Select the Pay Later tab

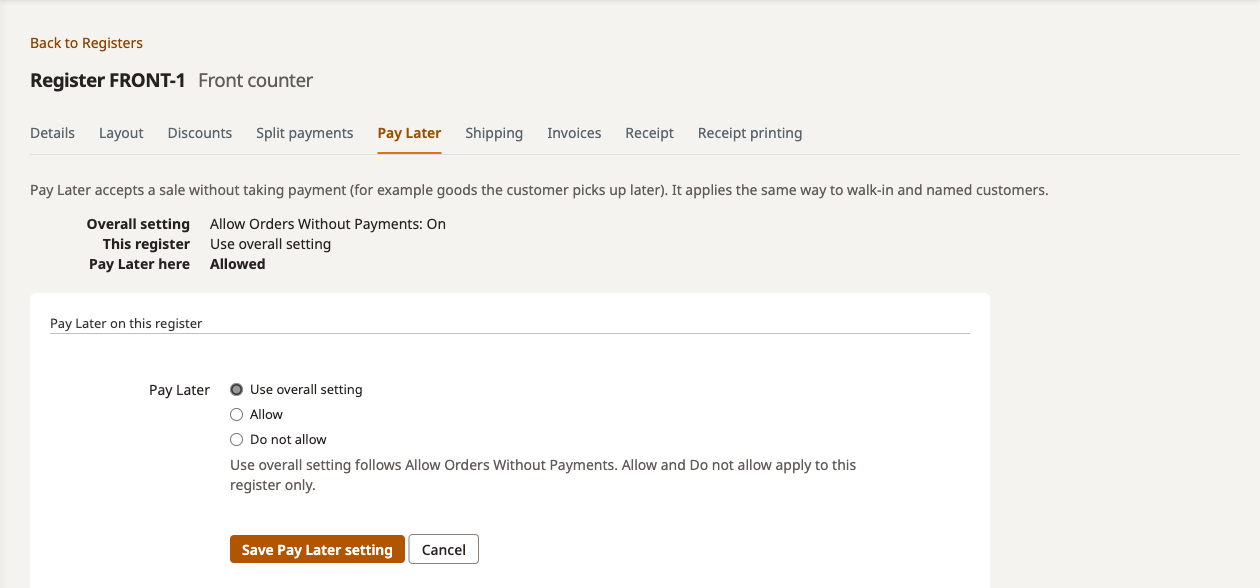pyautogui.click(x=409, y=133)
